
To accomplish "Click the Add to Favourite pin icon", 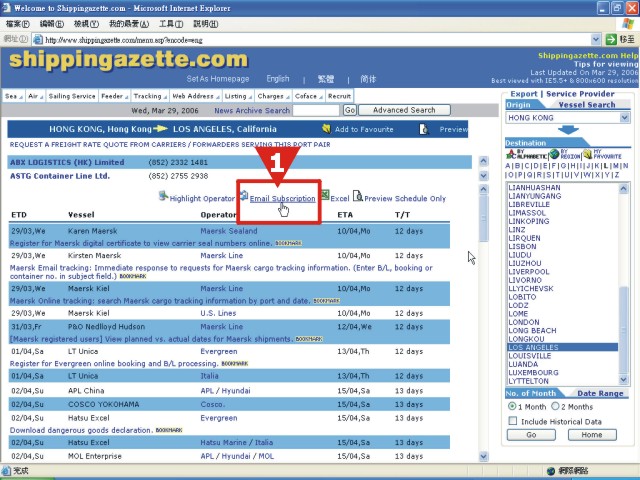I will tap(326, 129).
